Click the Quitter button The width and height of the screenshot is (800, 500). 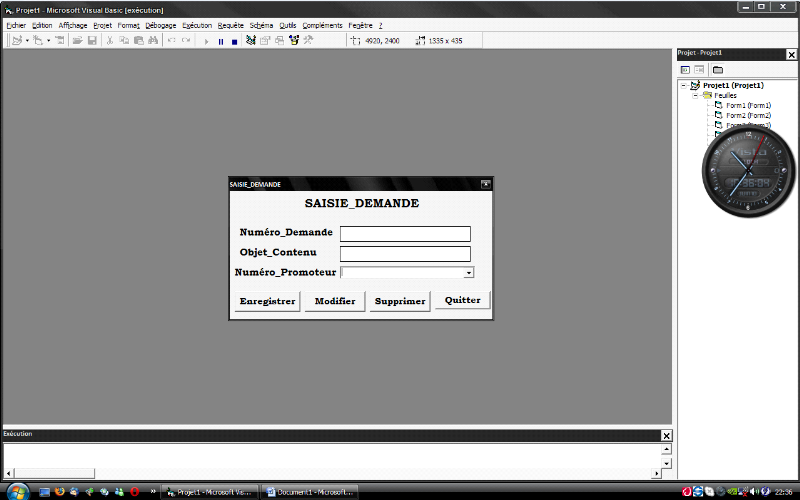(462, 300)
